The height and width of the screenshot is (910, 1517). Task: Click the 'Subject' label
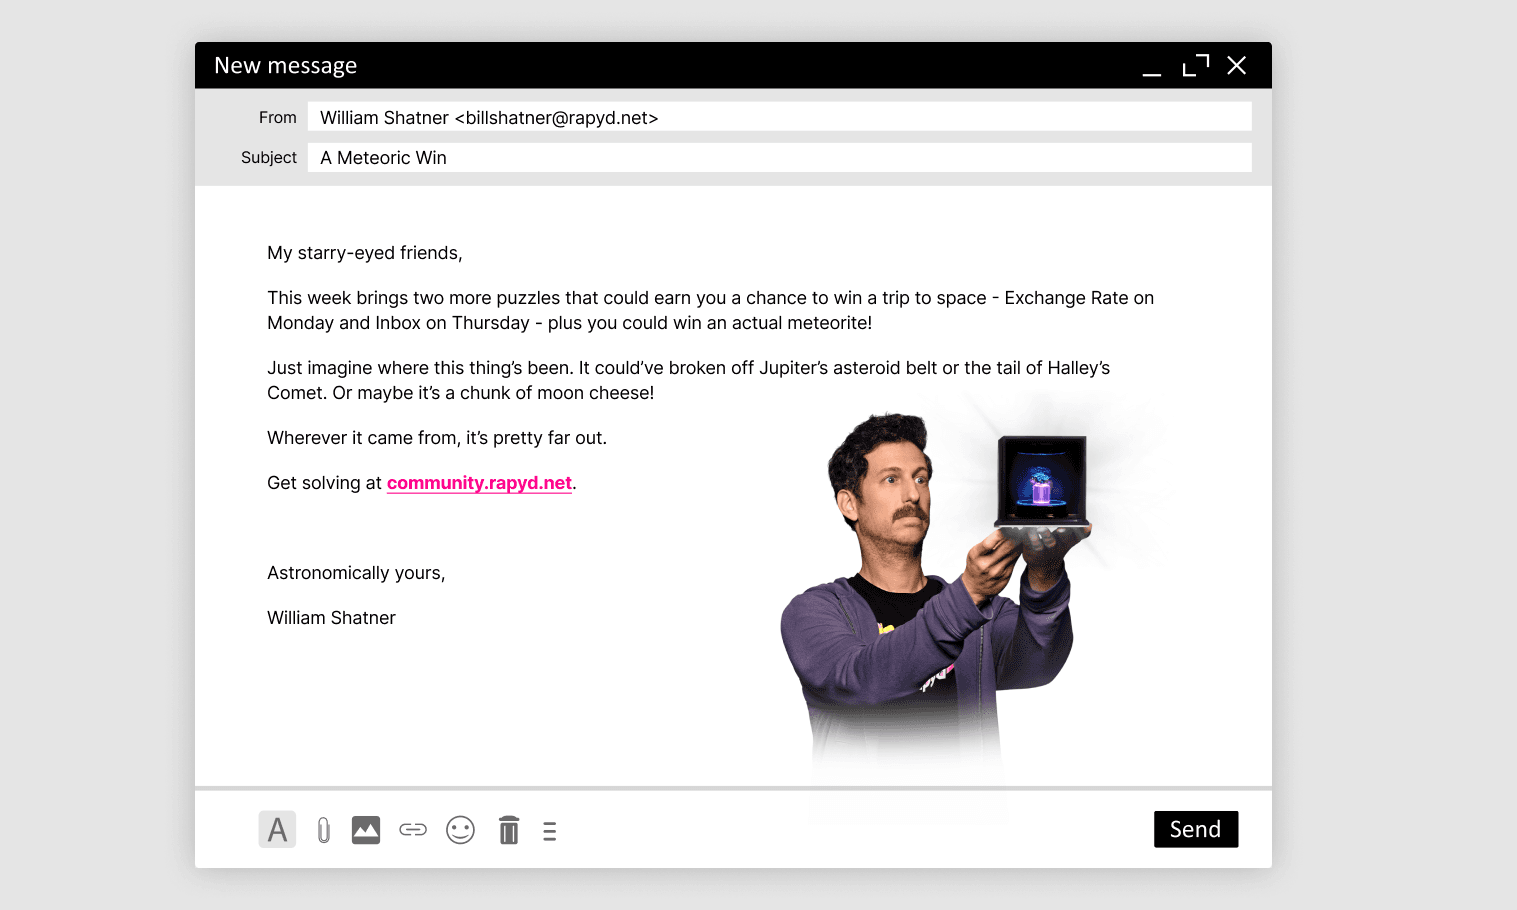pos(269,157)
